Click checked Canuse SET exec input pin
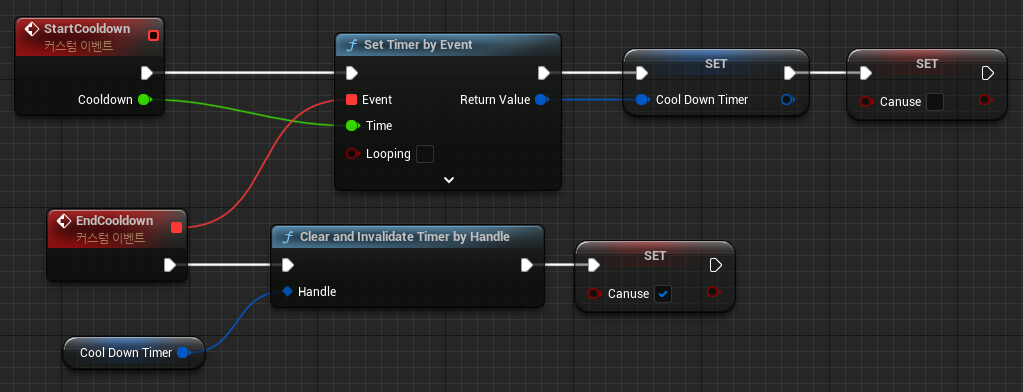1023x392 pixels. [594, 265]
